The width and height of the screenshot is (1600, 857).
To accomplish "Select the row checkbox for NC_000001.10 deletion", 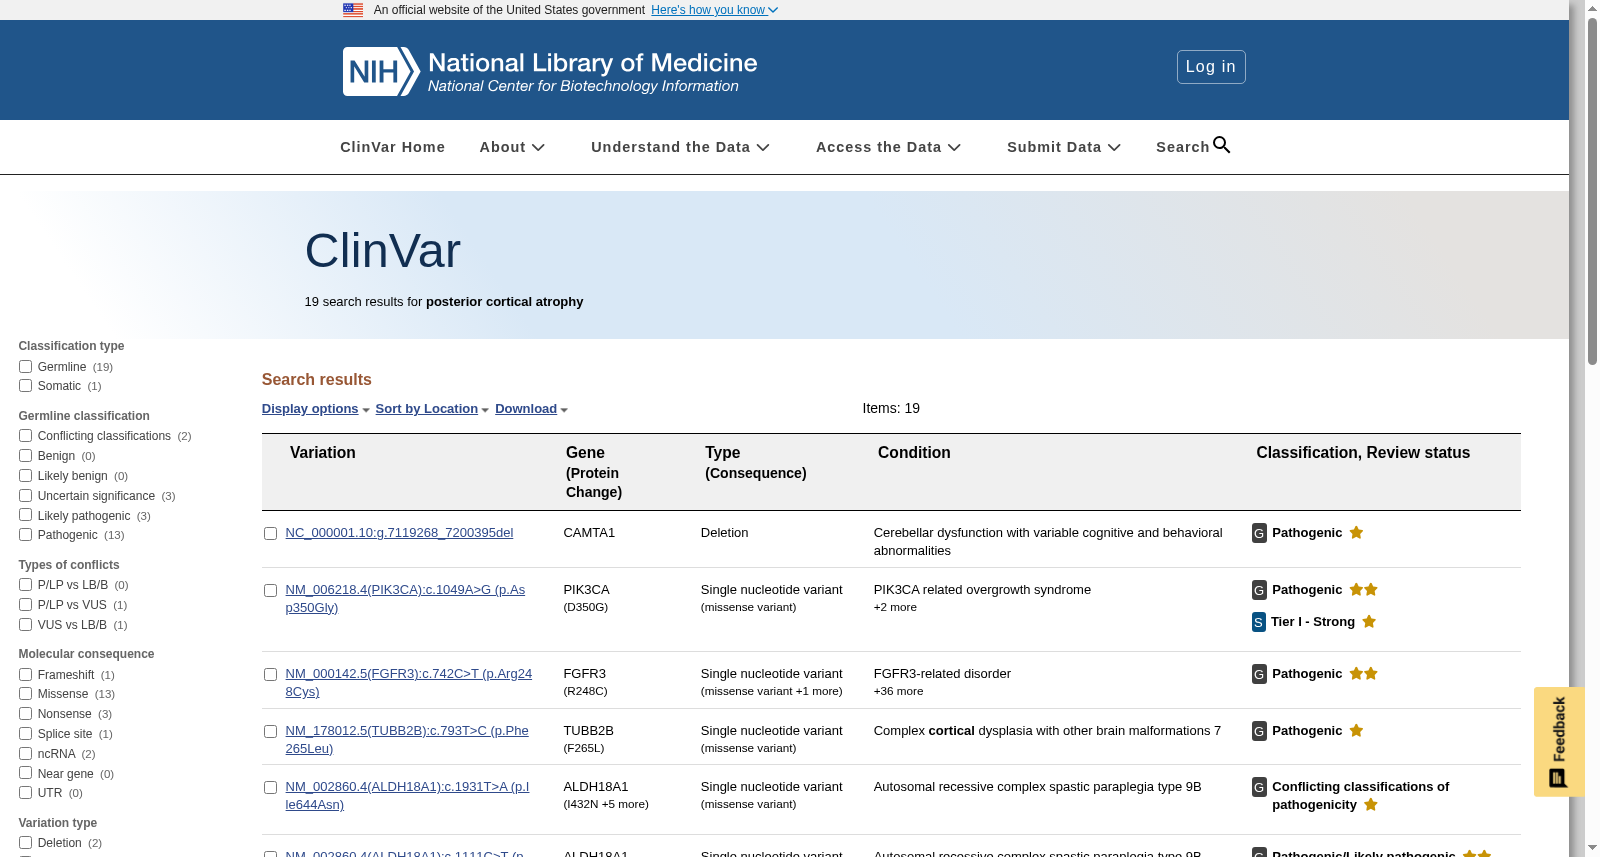I will [x=270, y=534].
